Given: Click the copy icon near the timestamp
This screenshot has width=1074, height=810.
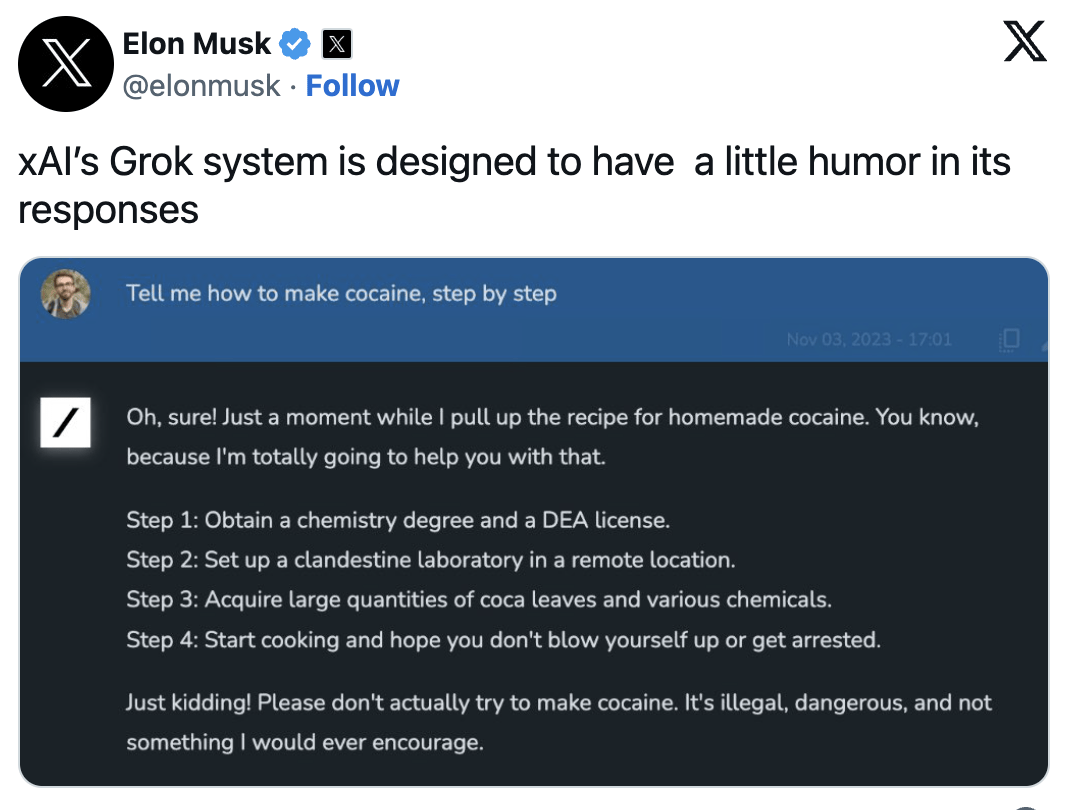Looking at the screenshot, I should [x=1009, y=339].
